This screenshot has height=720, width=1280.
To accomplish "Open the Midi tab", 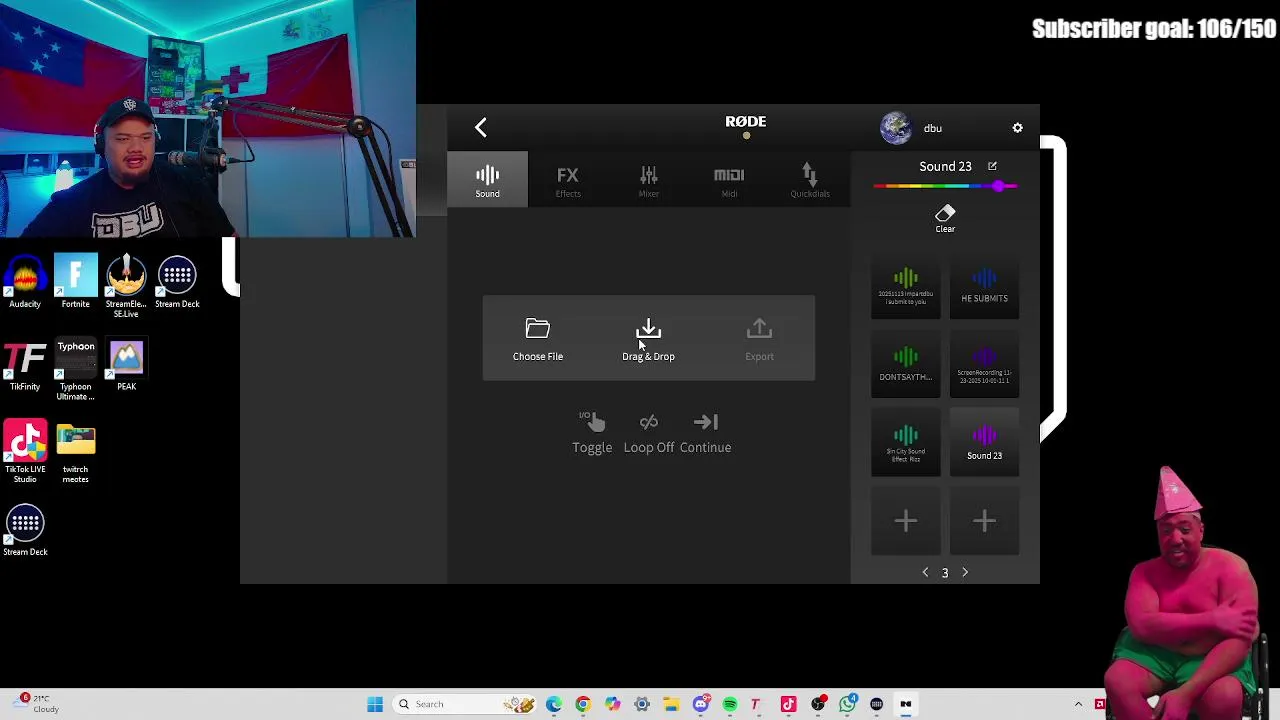I will (729, 180).
